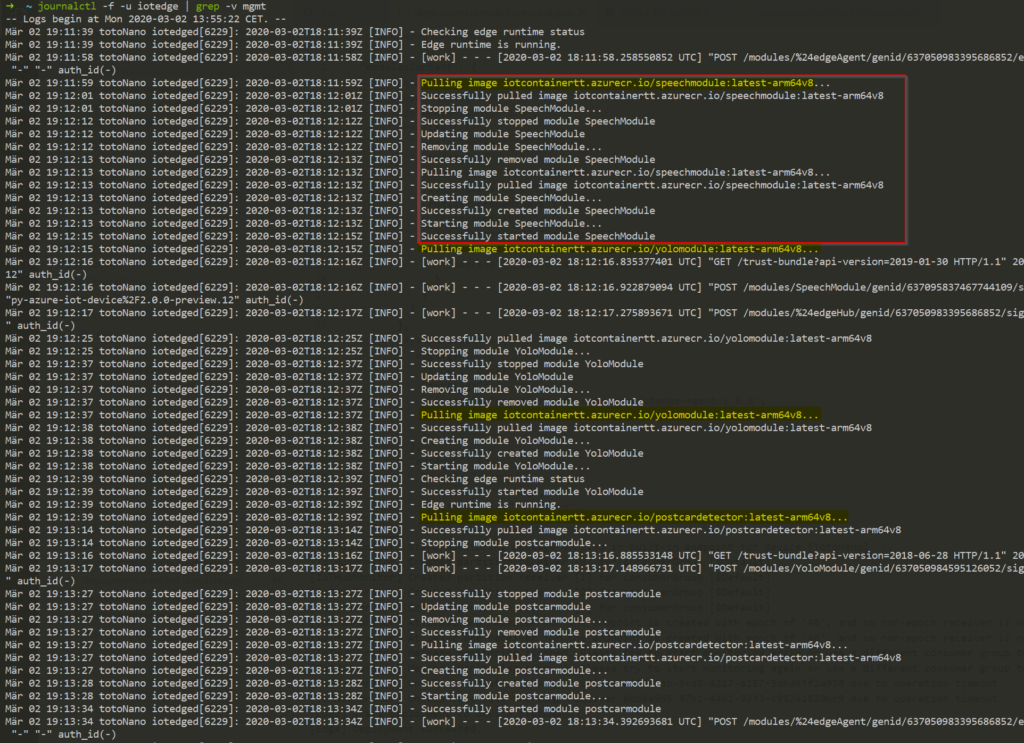
Task: Click the POST %24edgeAgent request at 18:13:34
Action: [x=866, y=721]
